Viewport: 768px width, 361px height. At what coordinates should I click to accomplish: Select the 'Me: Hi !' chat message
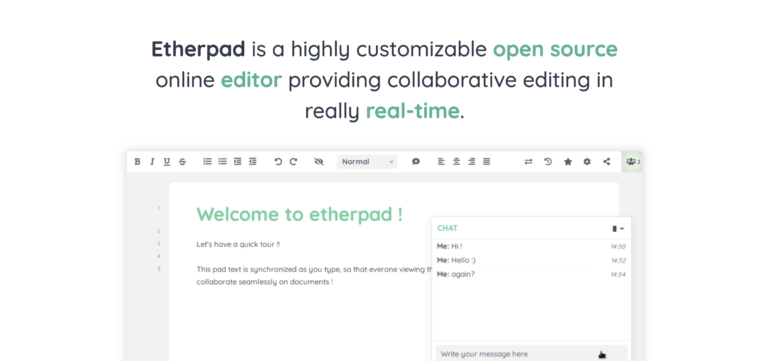click(450, 246)
